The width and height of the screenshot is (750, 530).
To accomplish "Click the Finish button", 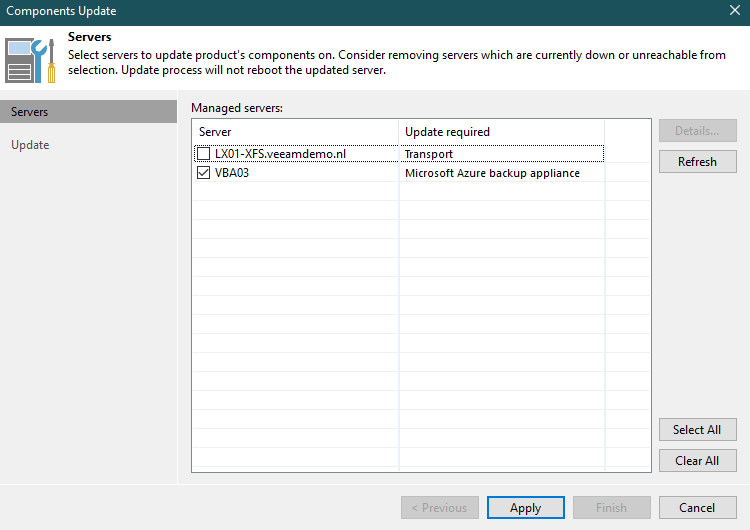I will click(611, 508).
